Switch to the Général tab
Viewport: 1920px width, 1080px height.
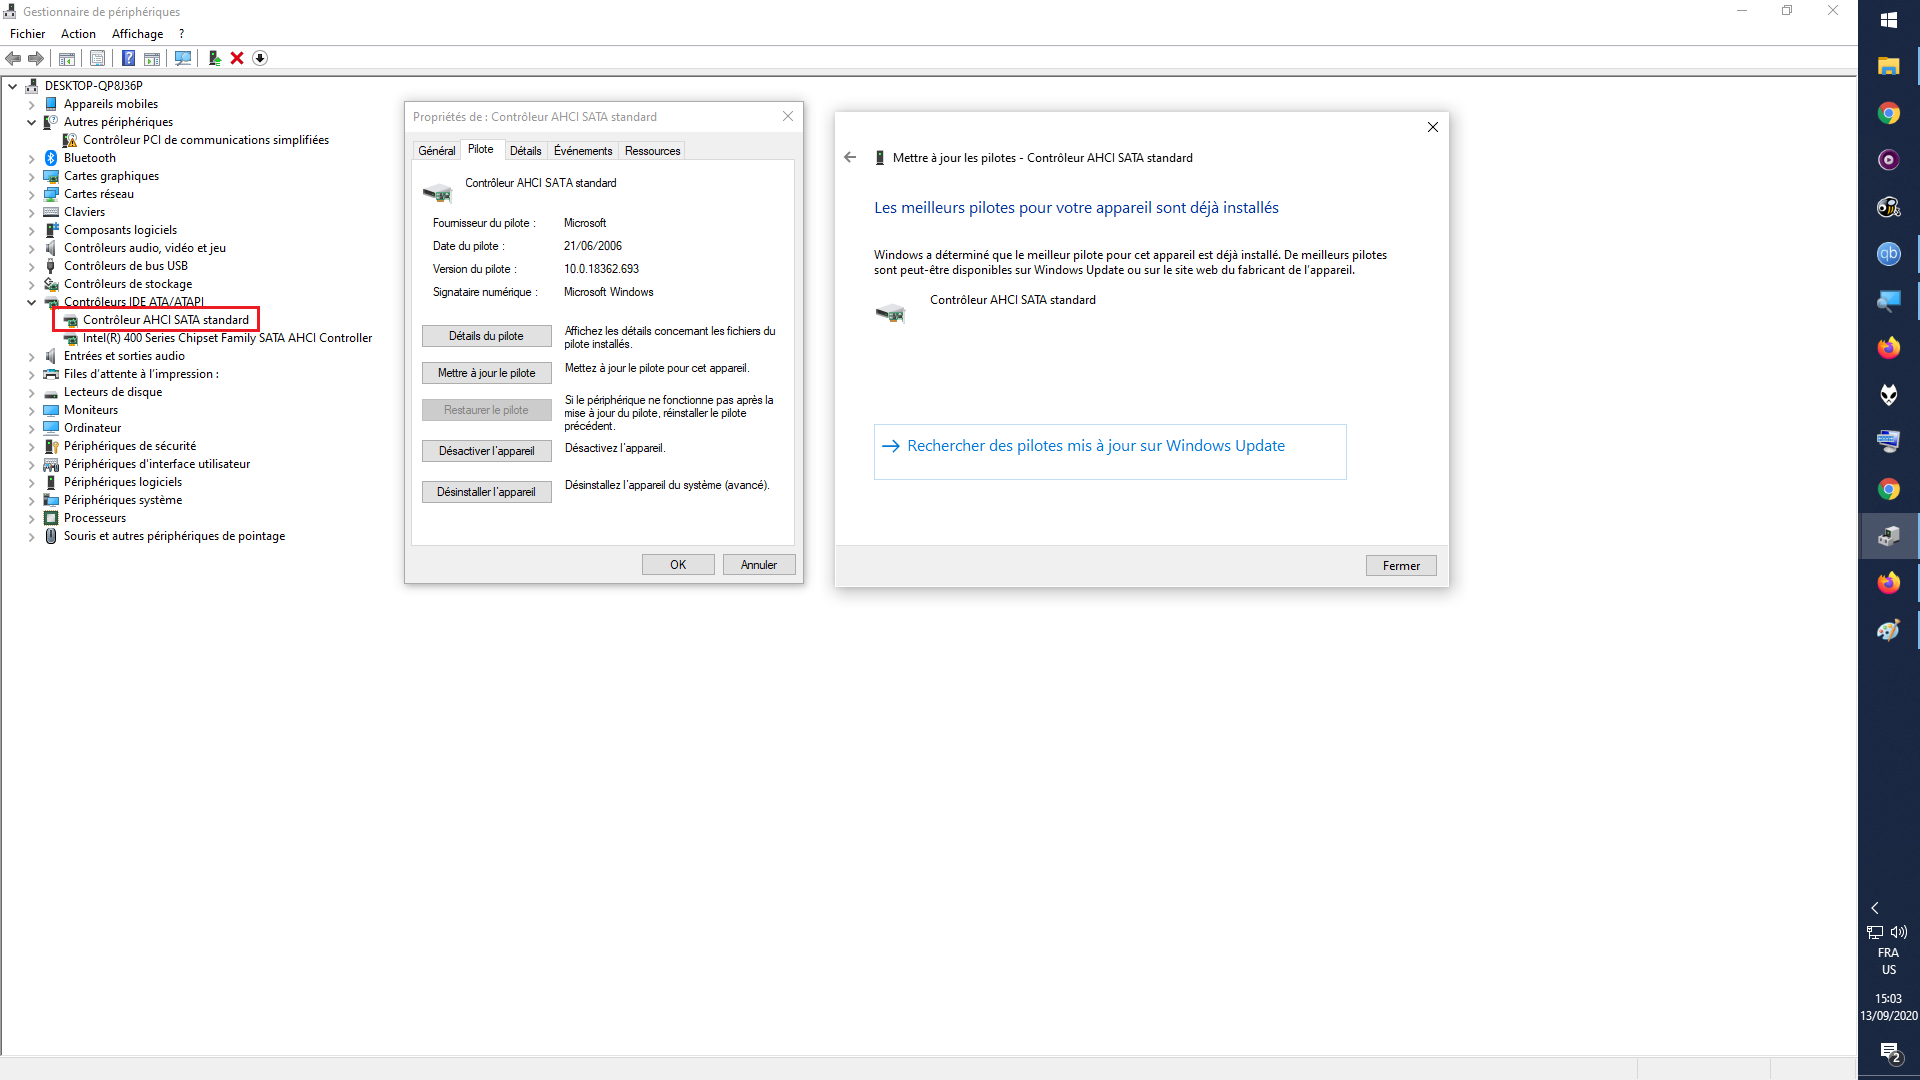436,151
